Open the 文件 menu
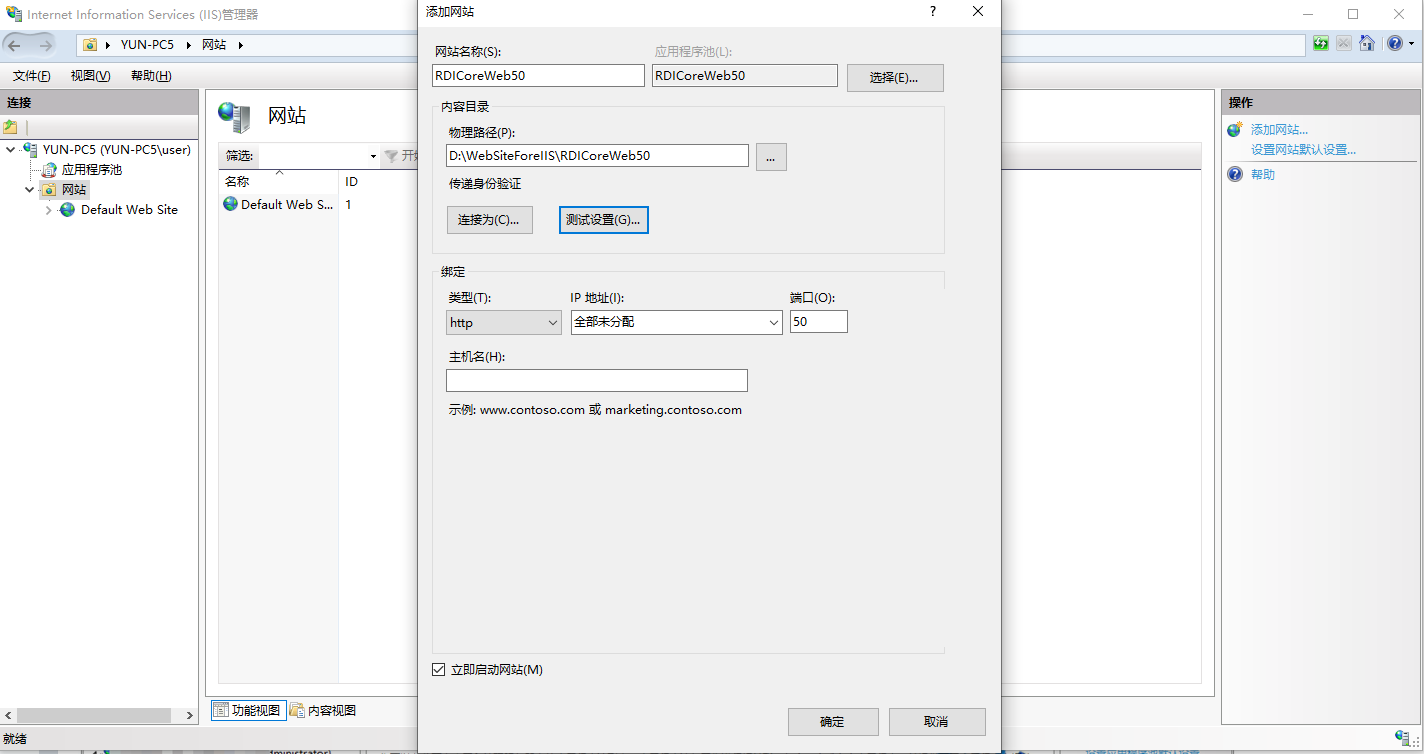Viewport: 1424px width, 754px height. click(x=31, y=76)
